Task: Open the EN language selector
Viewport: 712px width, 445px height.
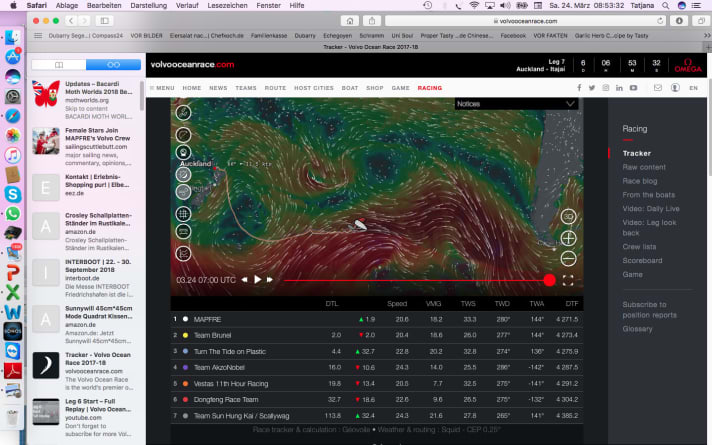Action: 693,88
